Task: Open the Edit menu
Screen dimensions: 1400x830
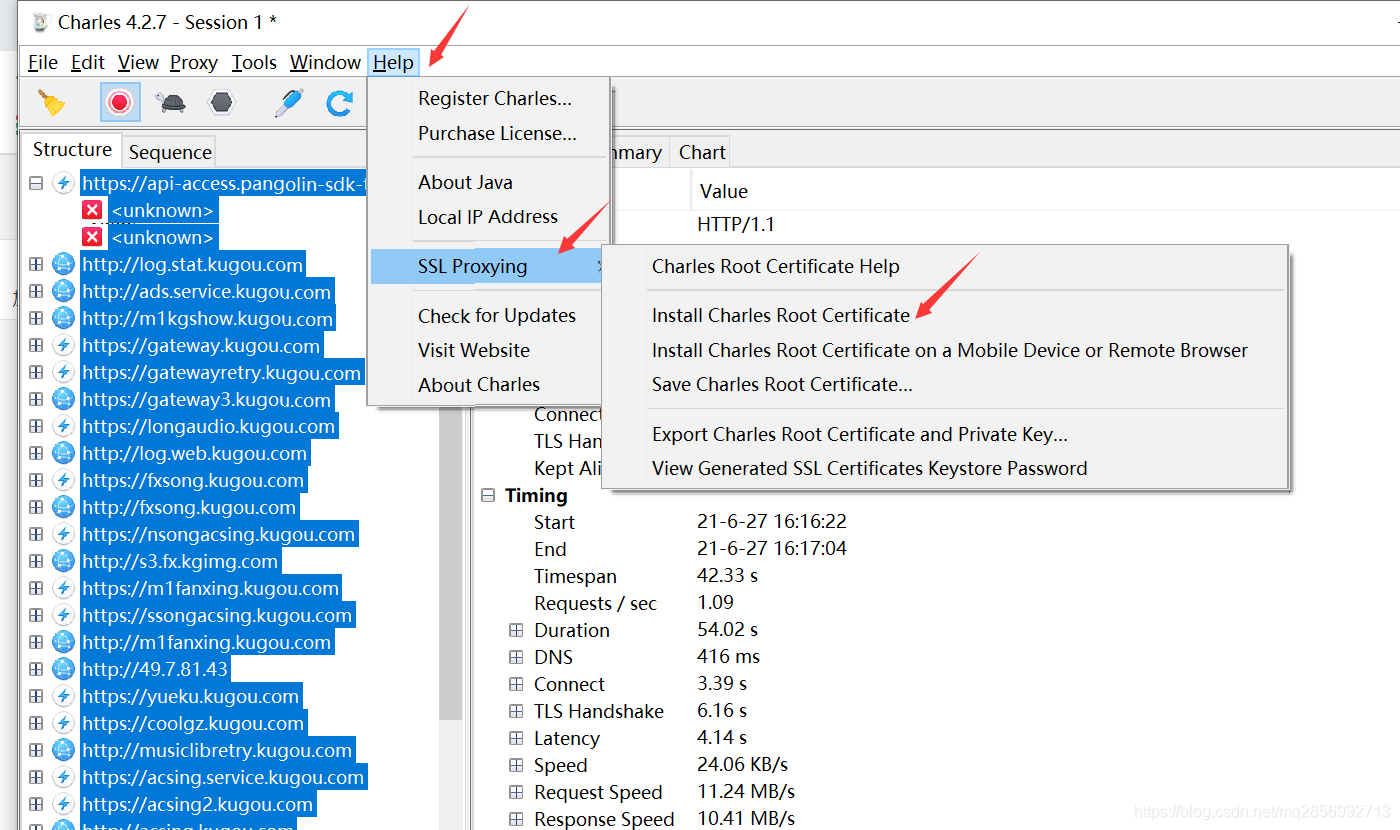Action: [88, 62]
